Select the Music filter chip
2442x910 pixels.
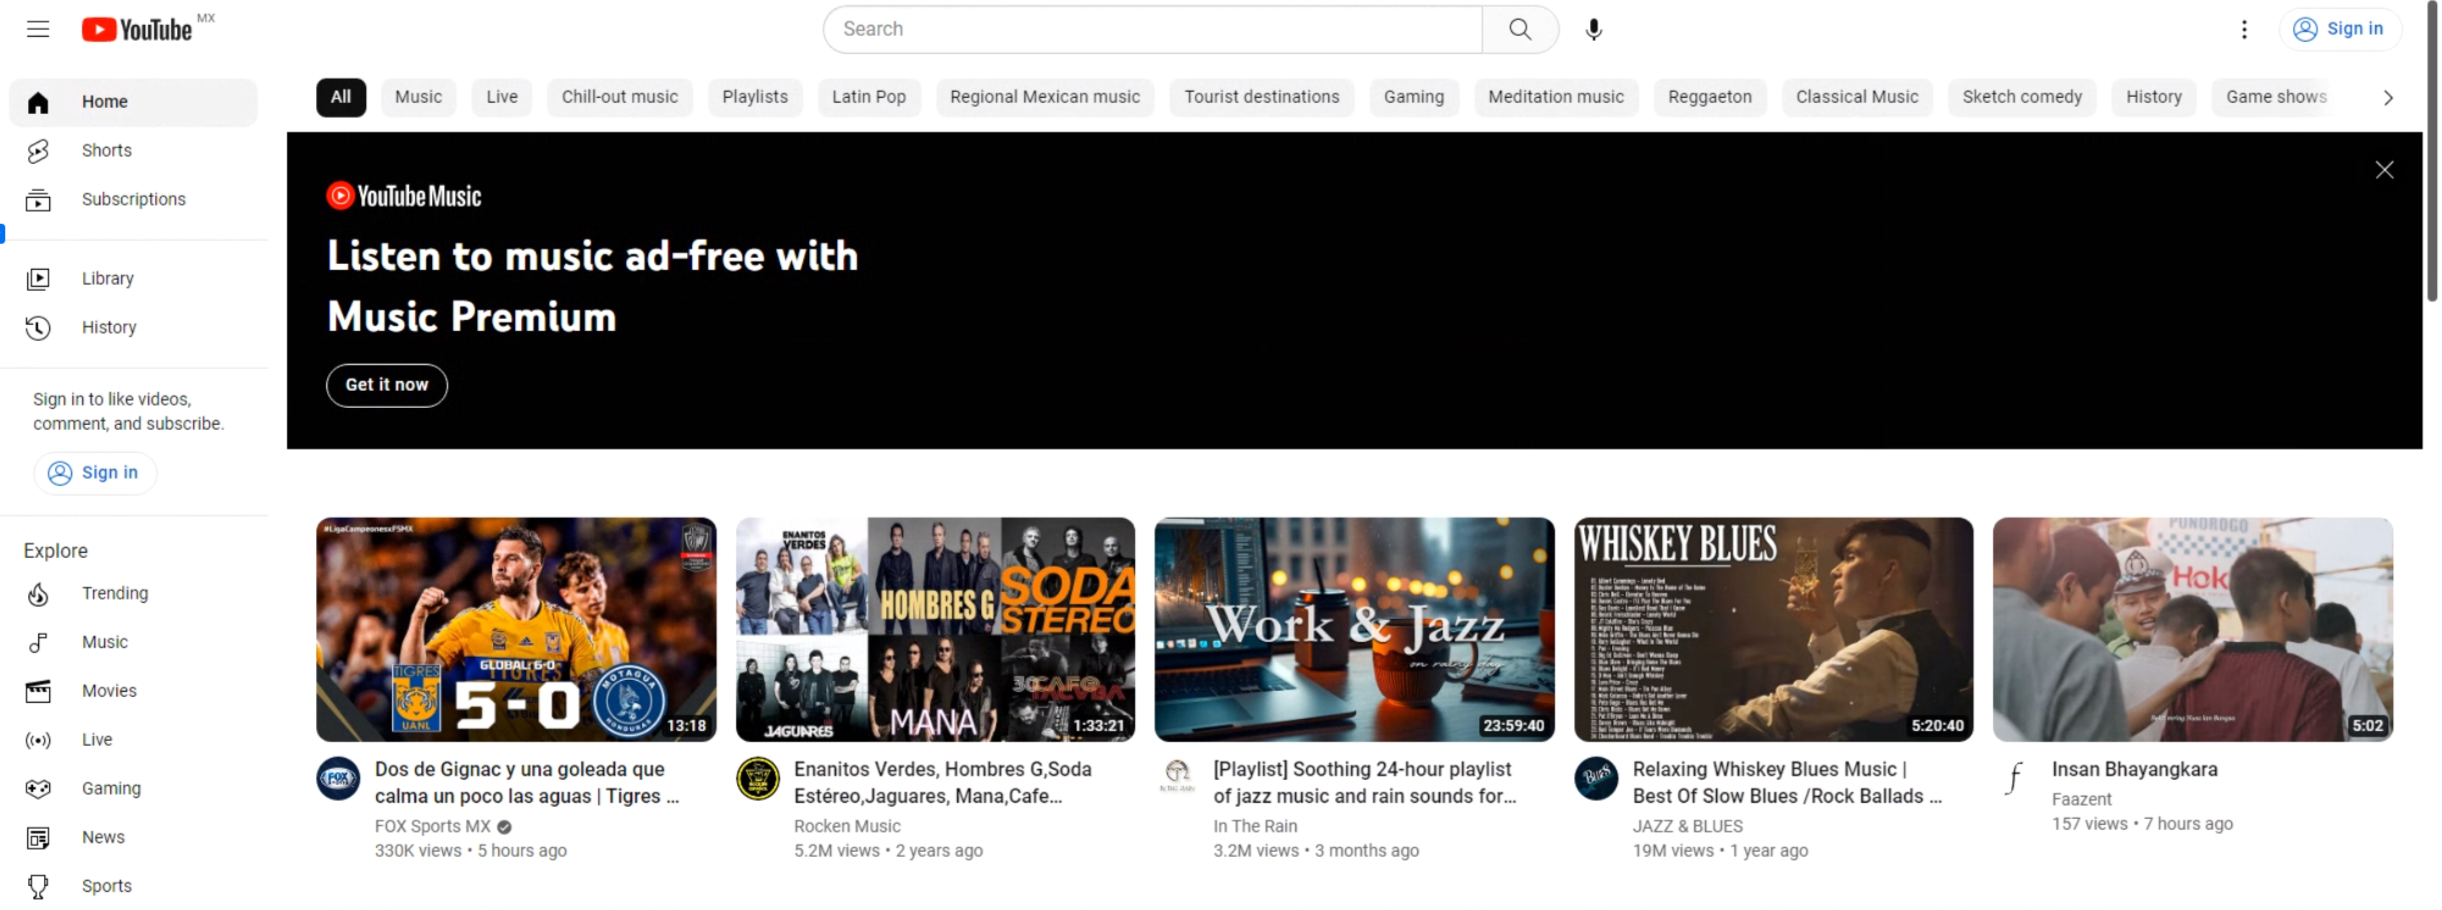tap(418, 97)
